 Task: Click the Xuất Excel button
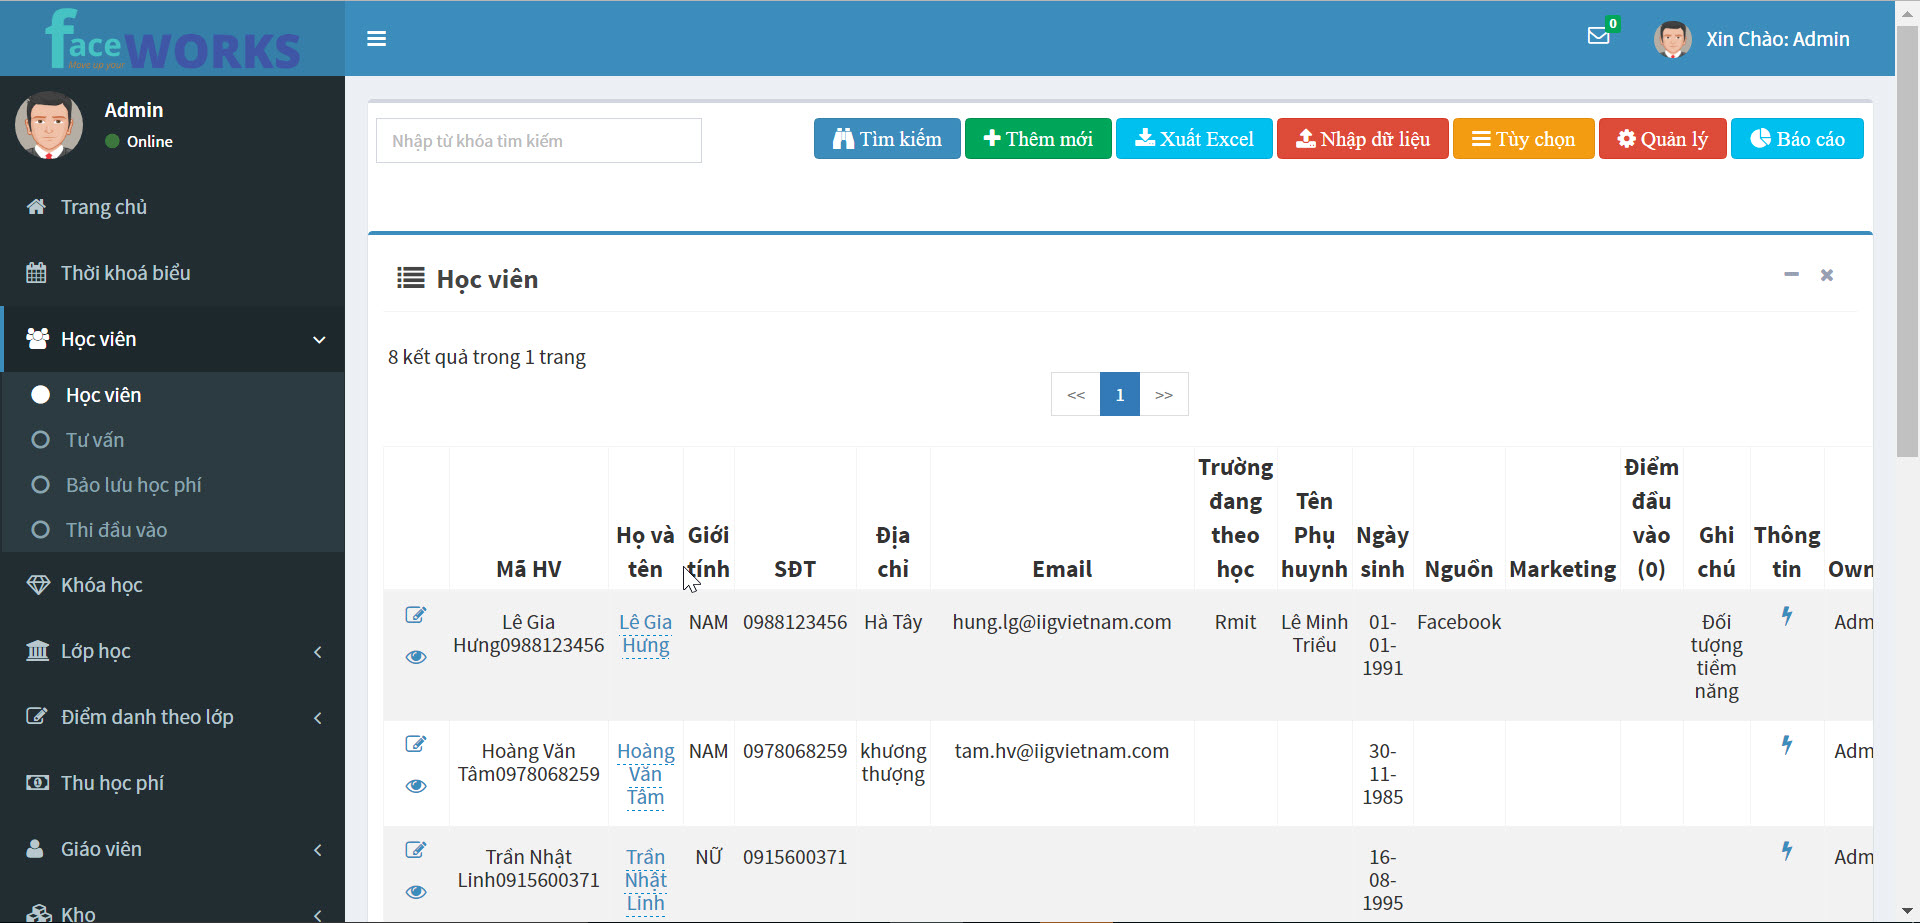[1193, 139]
